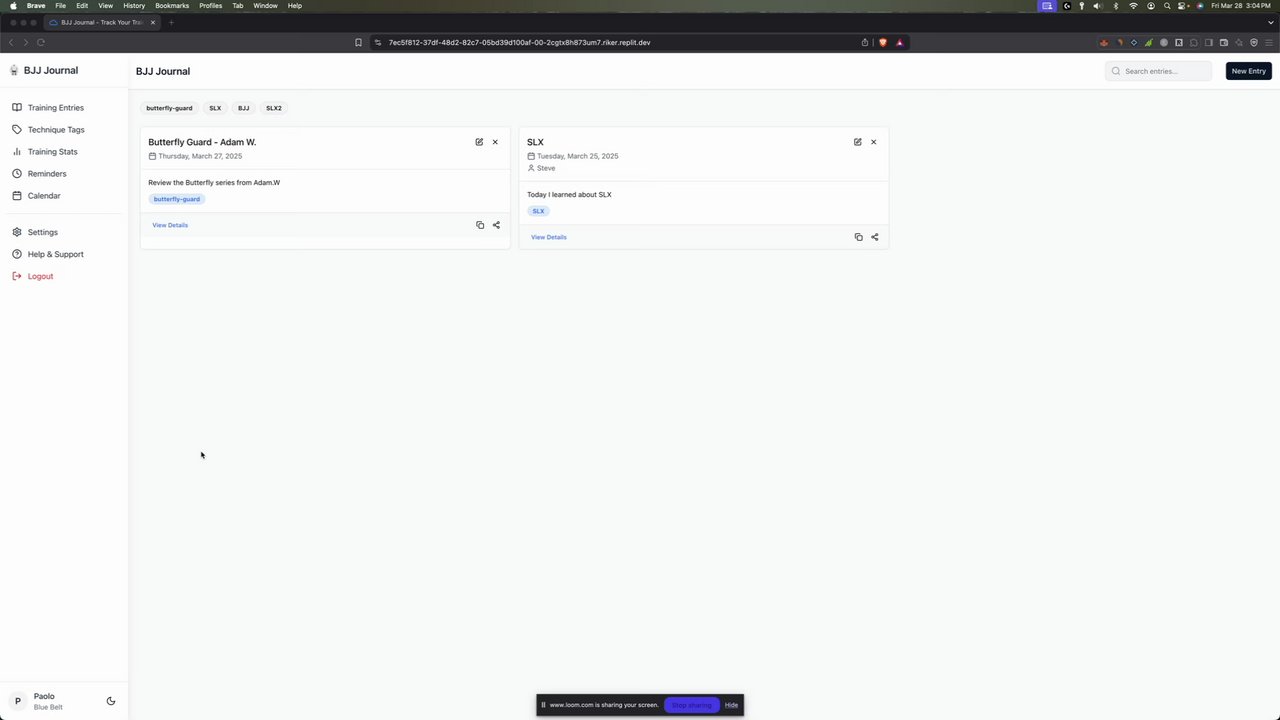Open the History menu in the menu bar

point(134,6)
